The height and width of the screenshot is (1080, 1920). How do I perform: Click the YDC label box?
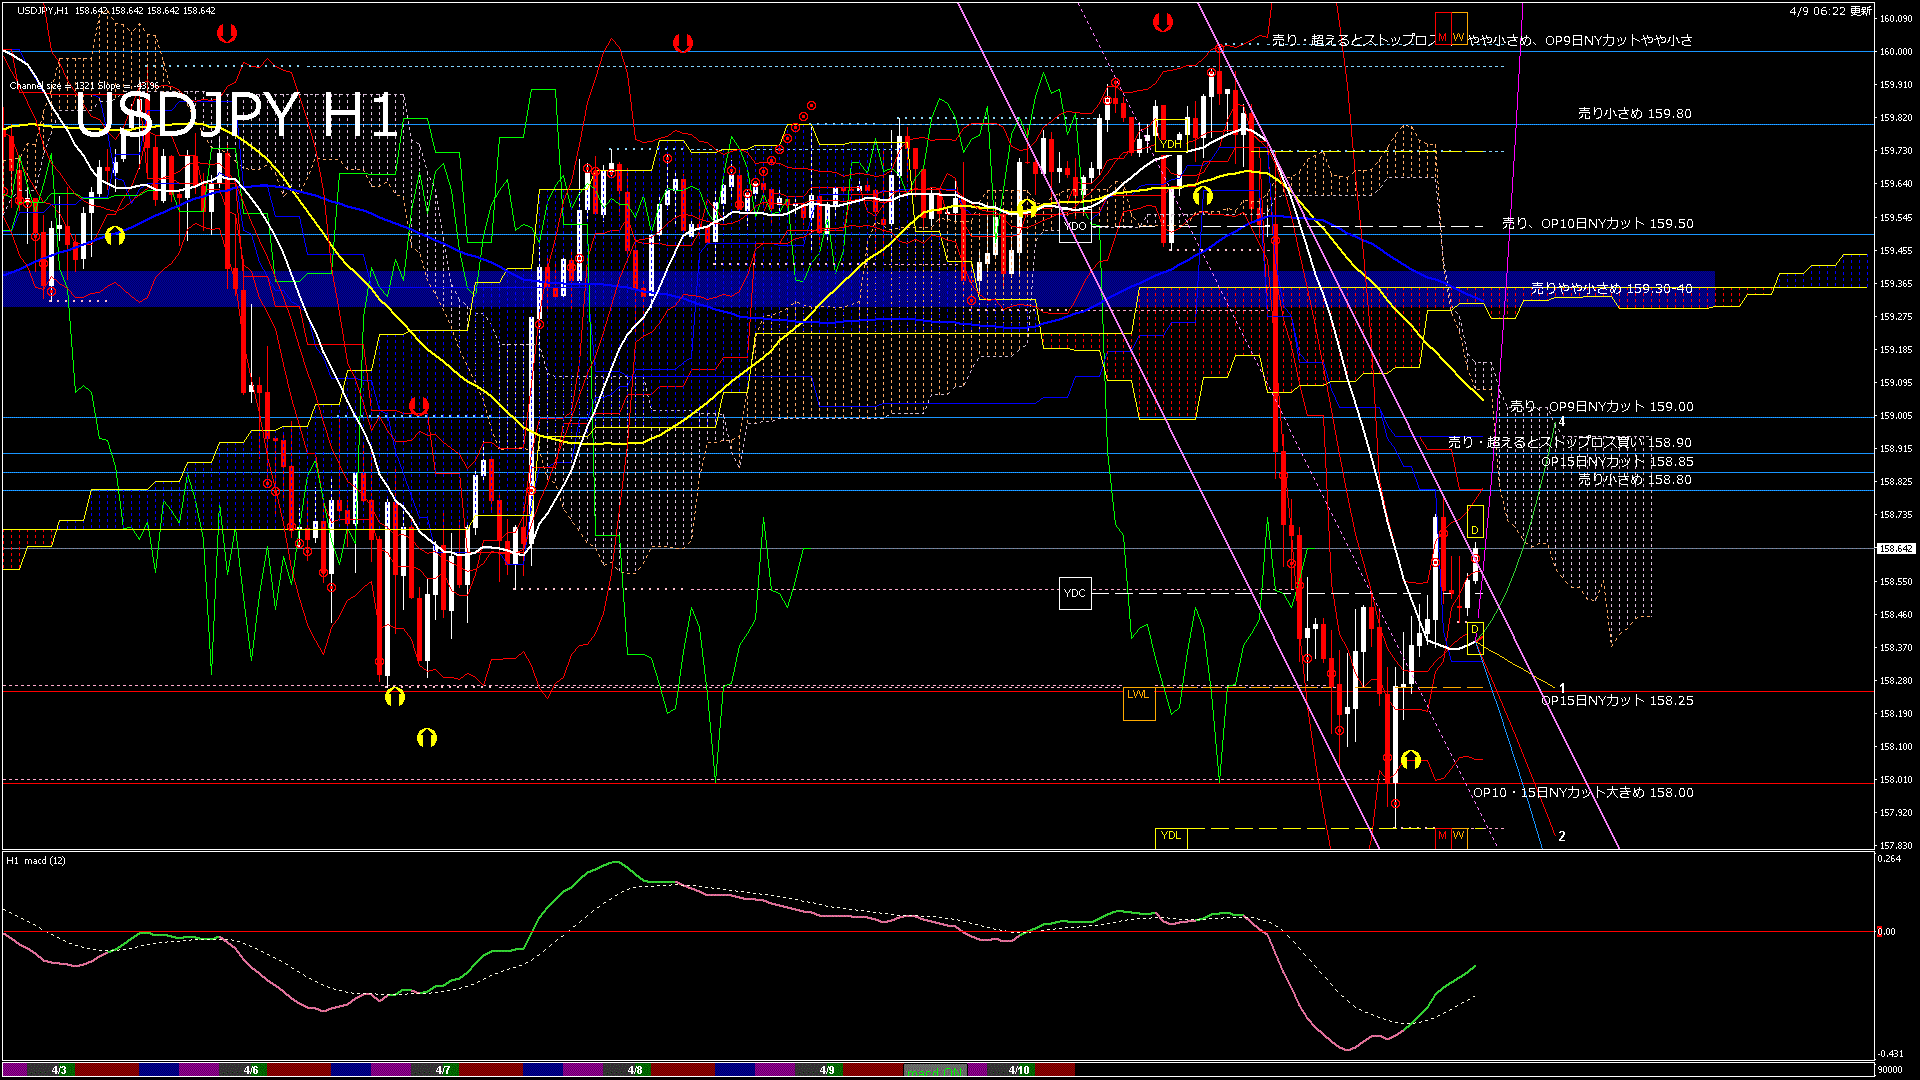pos(1075,593)
